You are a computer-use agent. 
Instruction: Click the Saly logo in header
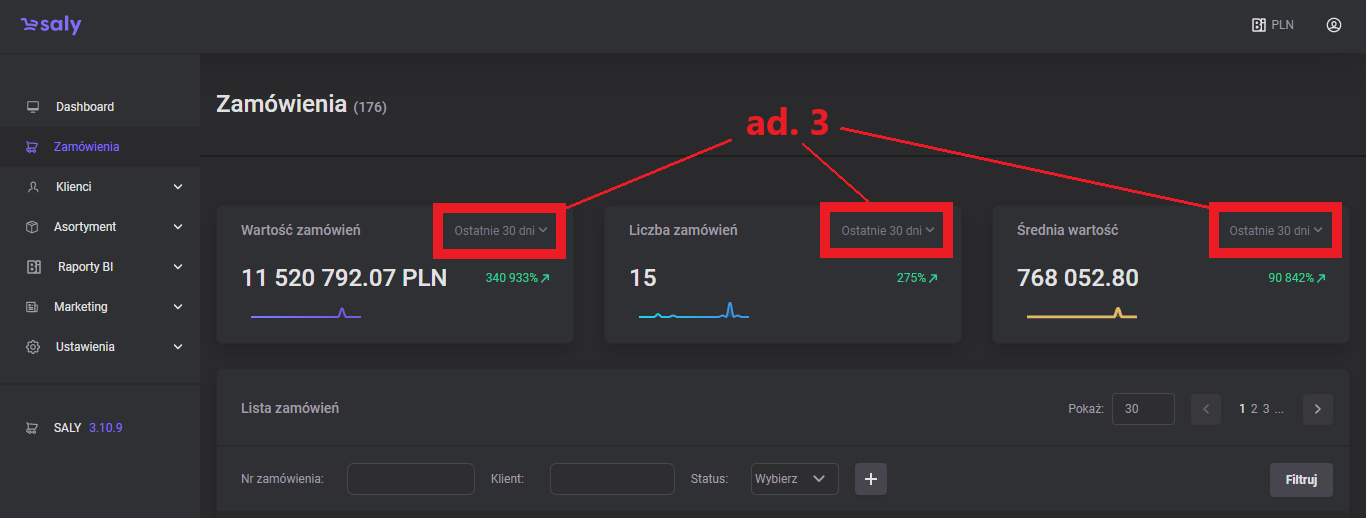tap(51, 26)
